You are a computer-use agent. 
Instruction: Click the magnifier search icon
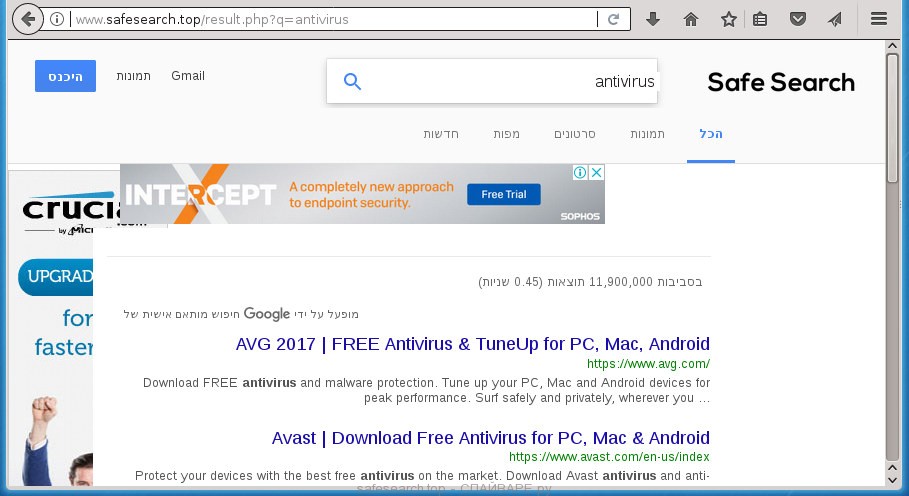[352, 82]
